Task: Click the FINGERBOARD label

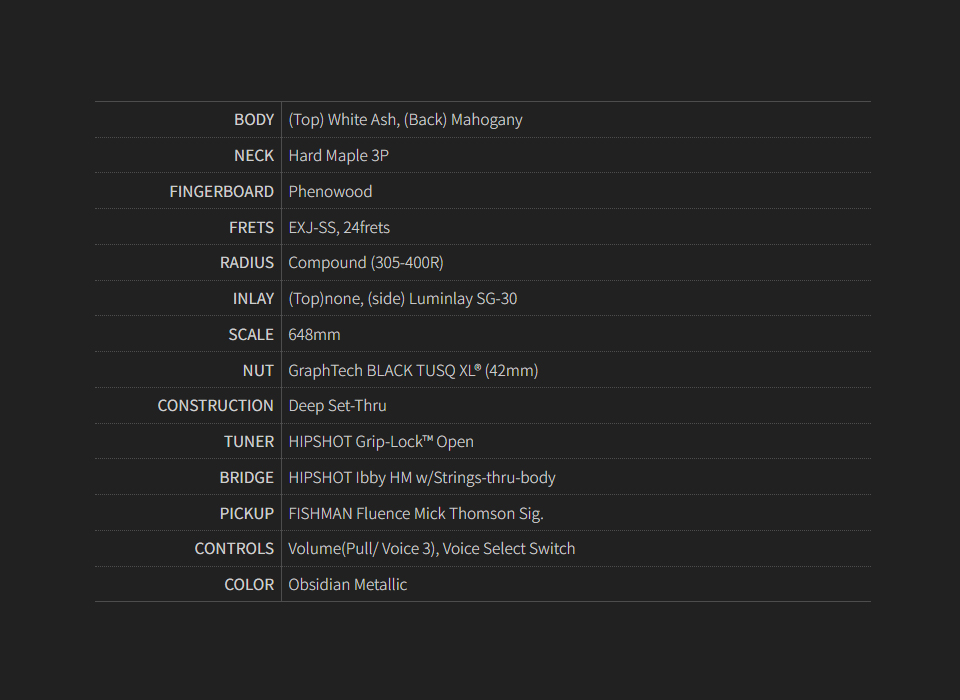Action: pyautogui.click(x=221, y=192)
